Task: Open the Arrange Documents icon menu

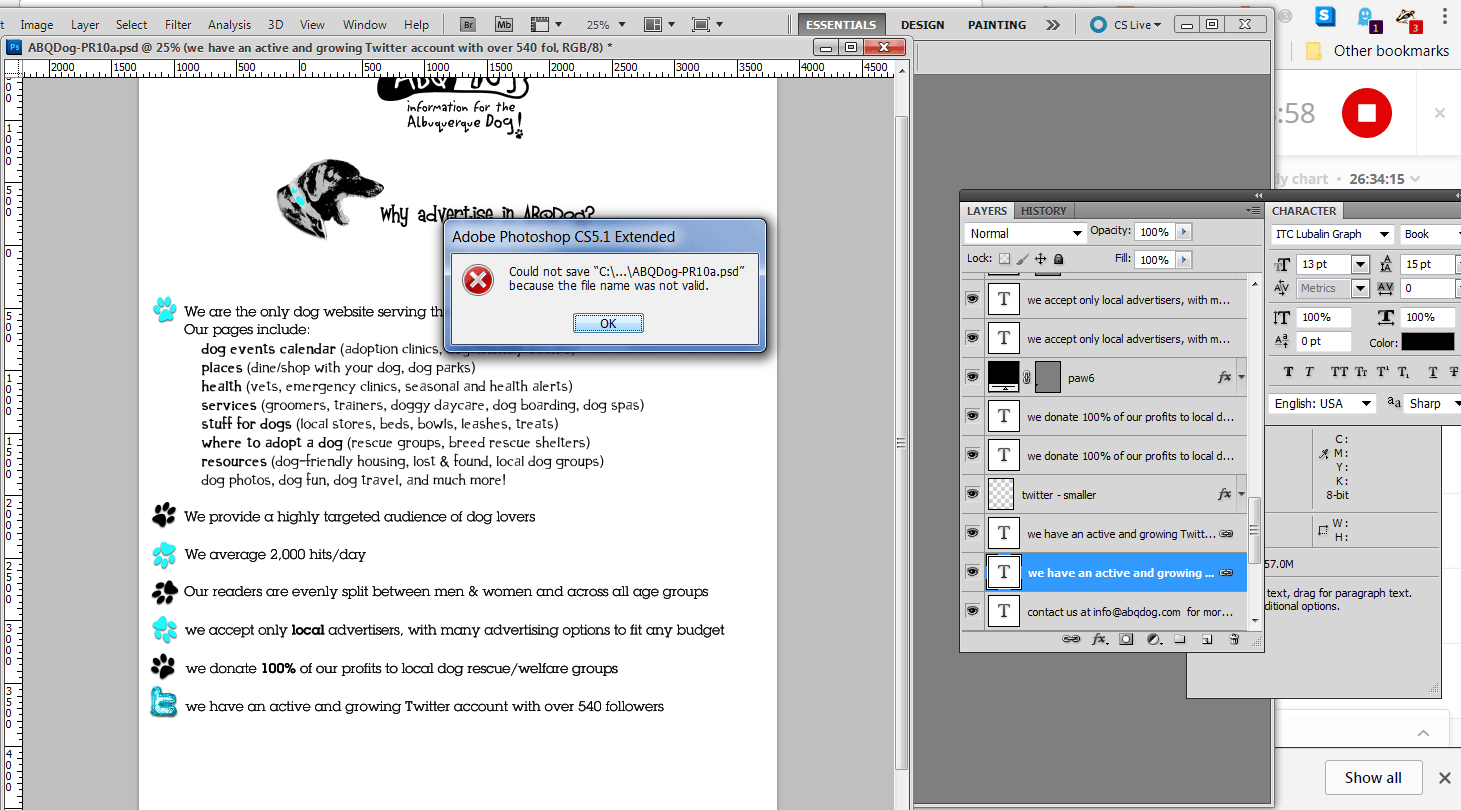Action: (659, 24)
